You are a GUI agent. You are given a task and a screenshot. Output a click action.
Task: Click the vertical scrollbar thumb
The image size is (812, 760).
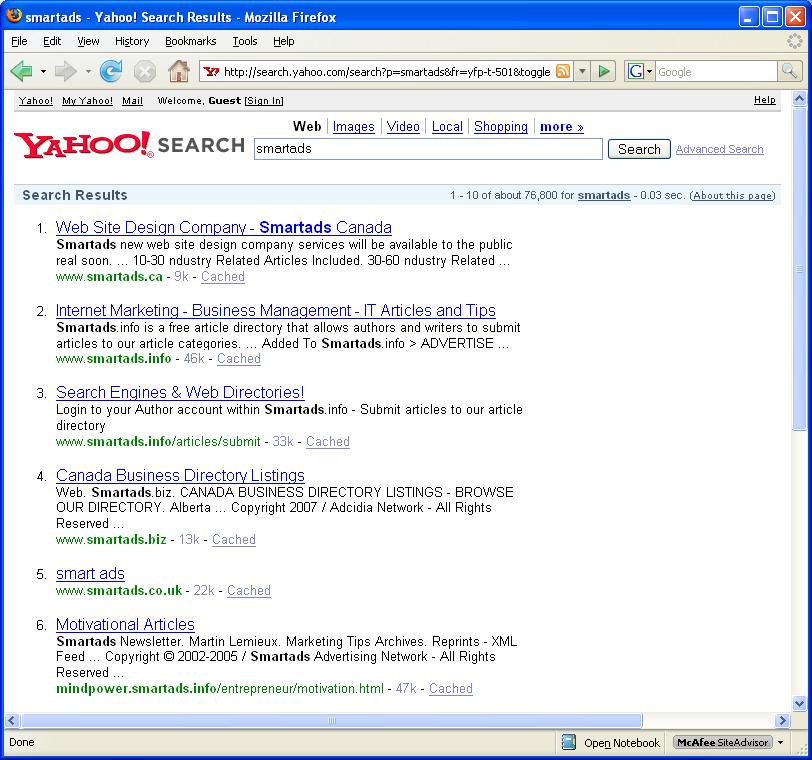tap(799, 268)
